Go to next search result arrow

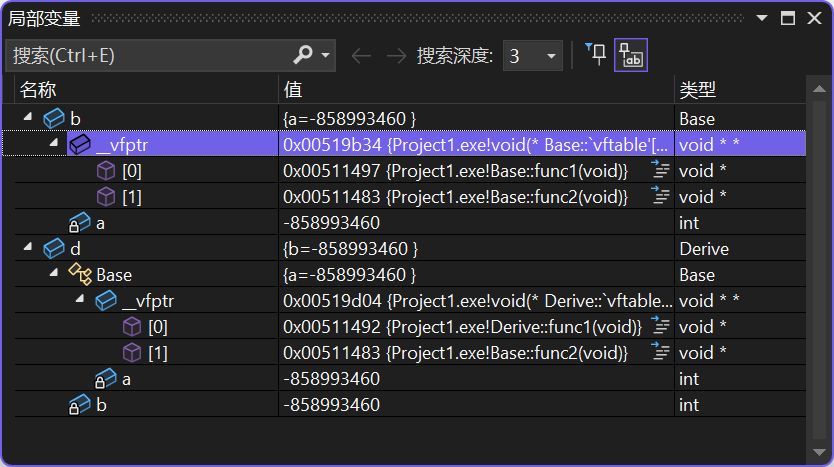[x=396, y=55]
